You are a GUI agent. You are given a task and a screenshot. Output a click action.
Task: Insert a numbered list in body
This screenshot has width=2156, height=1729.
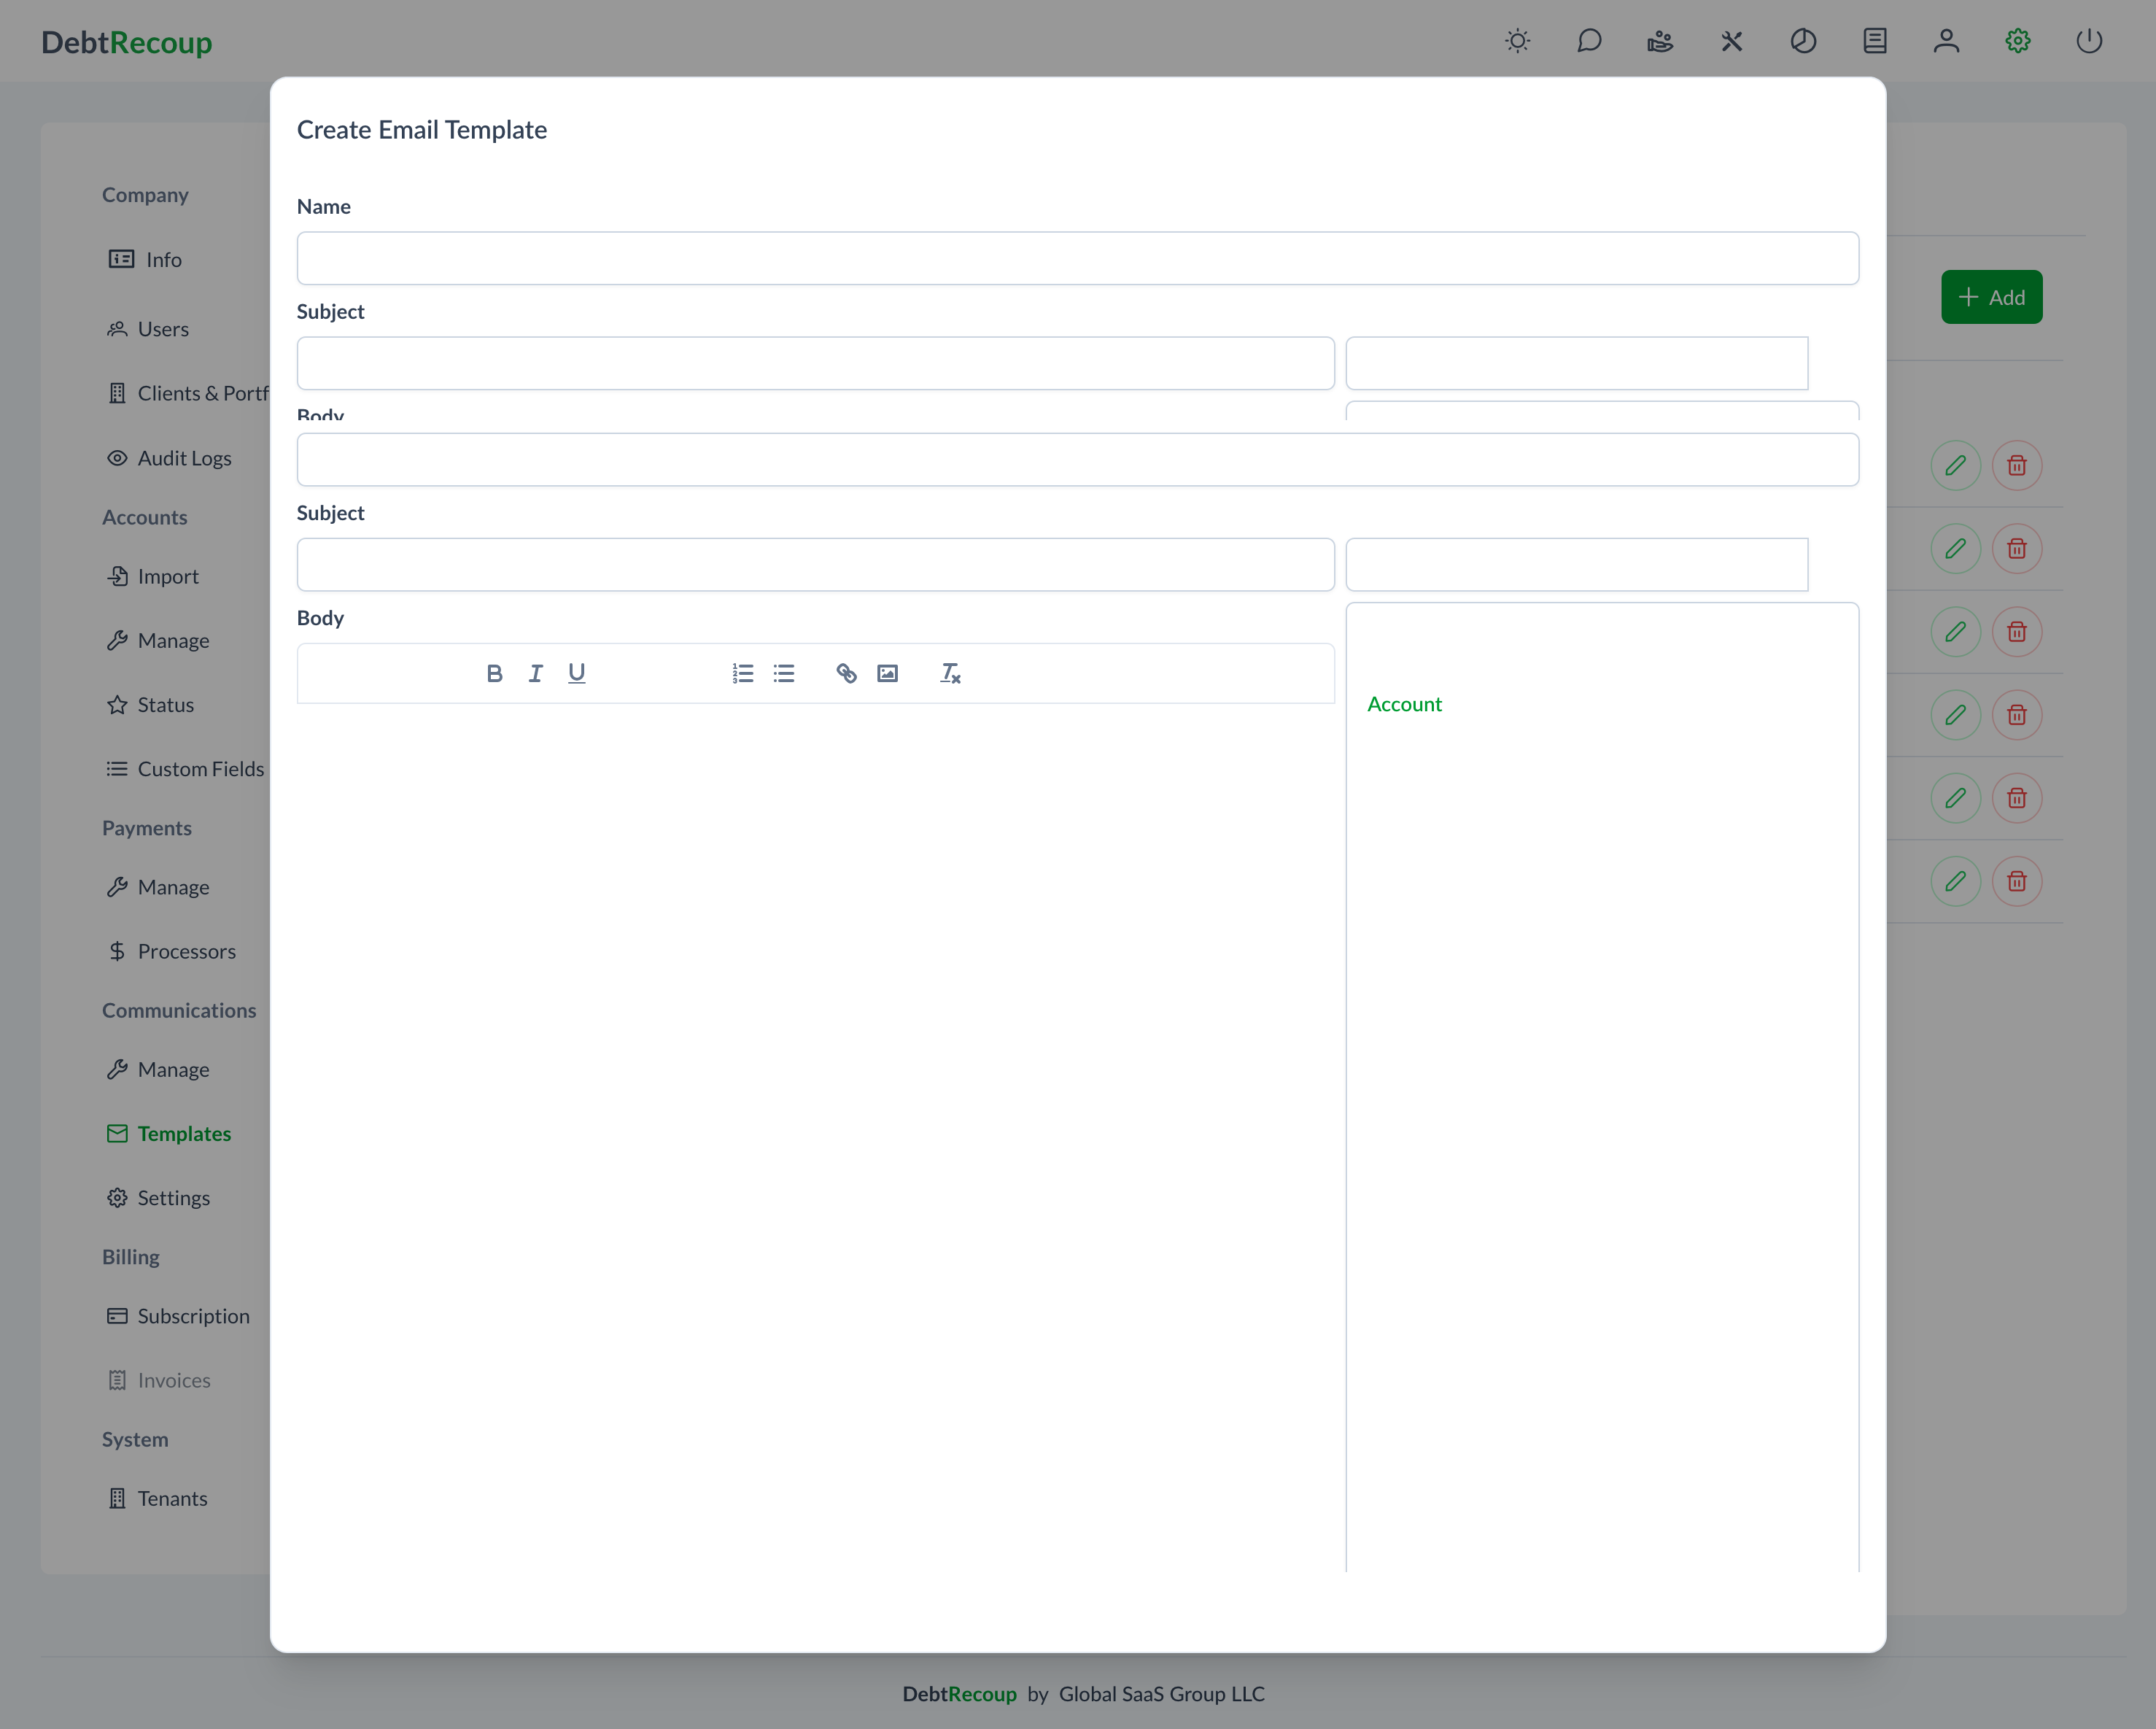pos(743,674)
